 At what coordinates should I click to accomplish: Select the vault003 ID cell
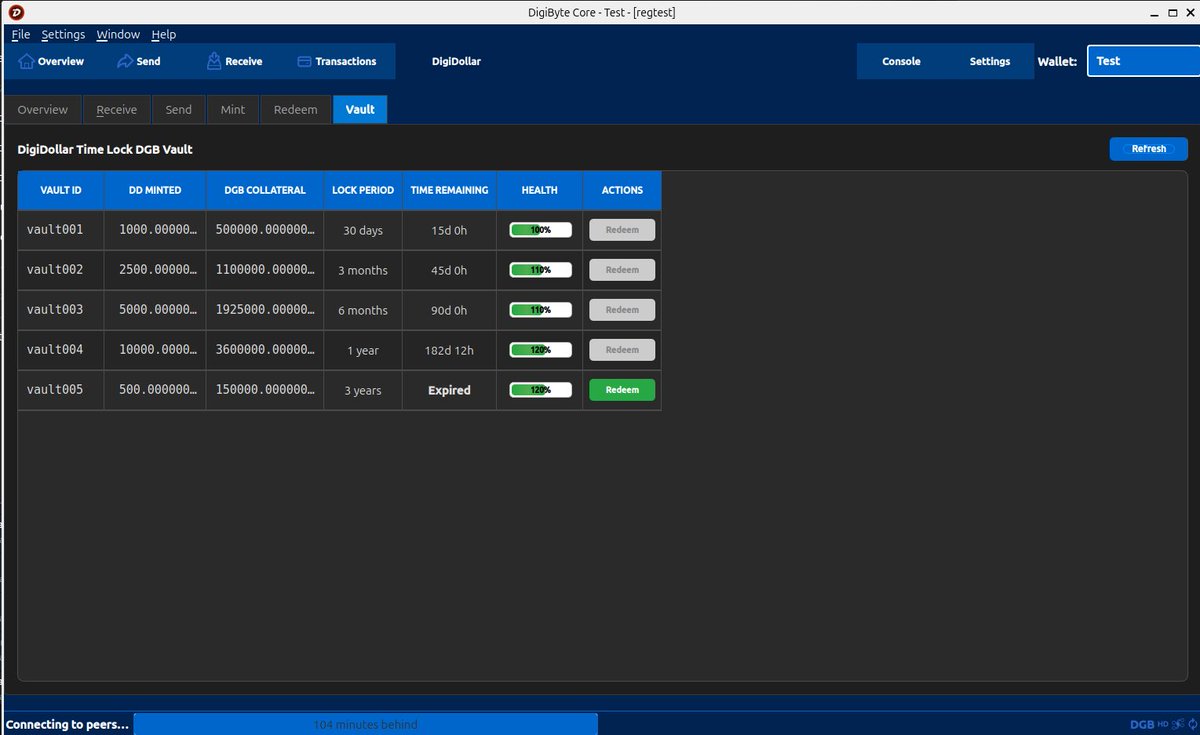pos(61,310)
